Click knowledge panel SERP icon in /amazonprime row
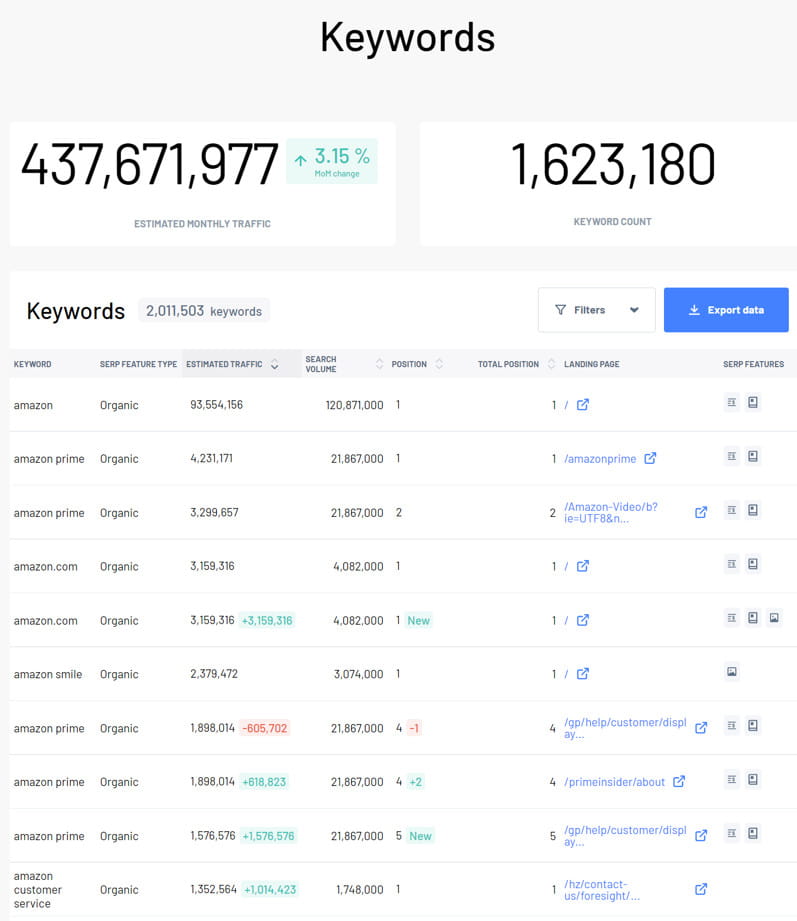The height and width of the screenshot is (921, 797). pyautogui.click(x=753, y=456)
